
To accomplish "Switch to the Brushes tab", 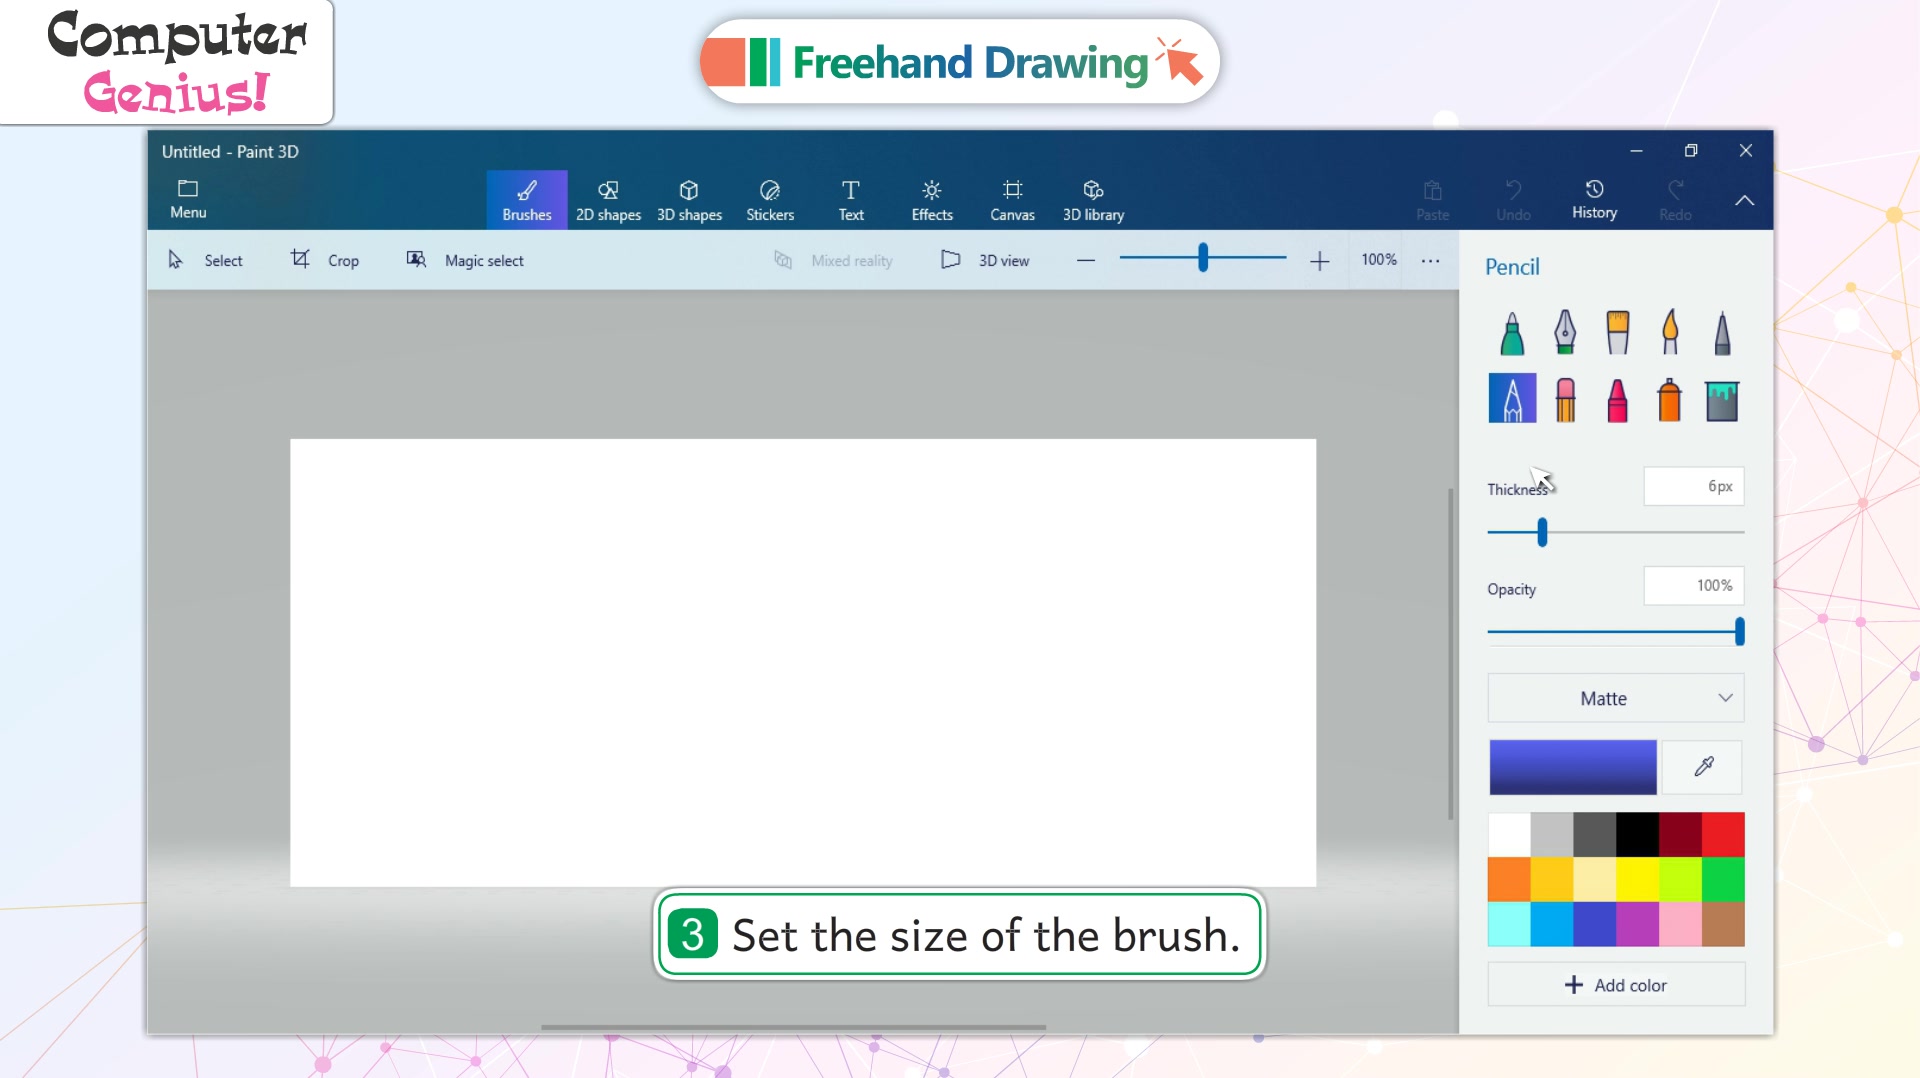I will tap(527, 200).
